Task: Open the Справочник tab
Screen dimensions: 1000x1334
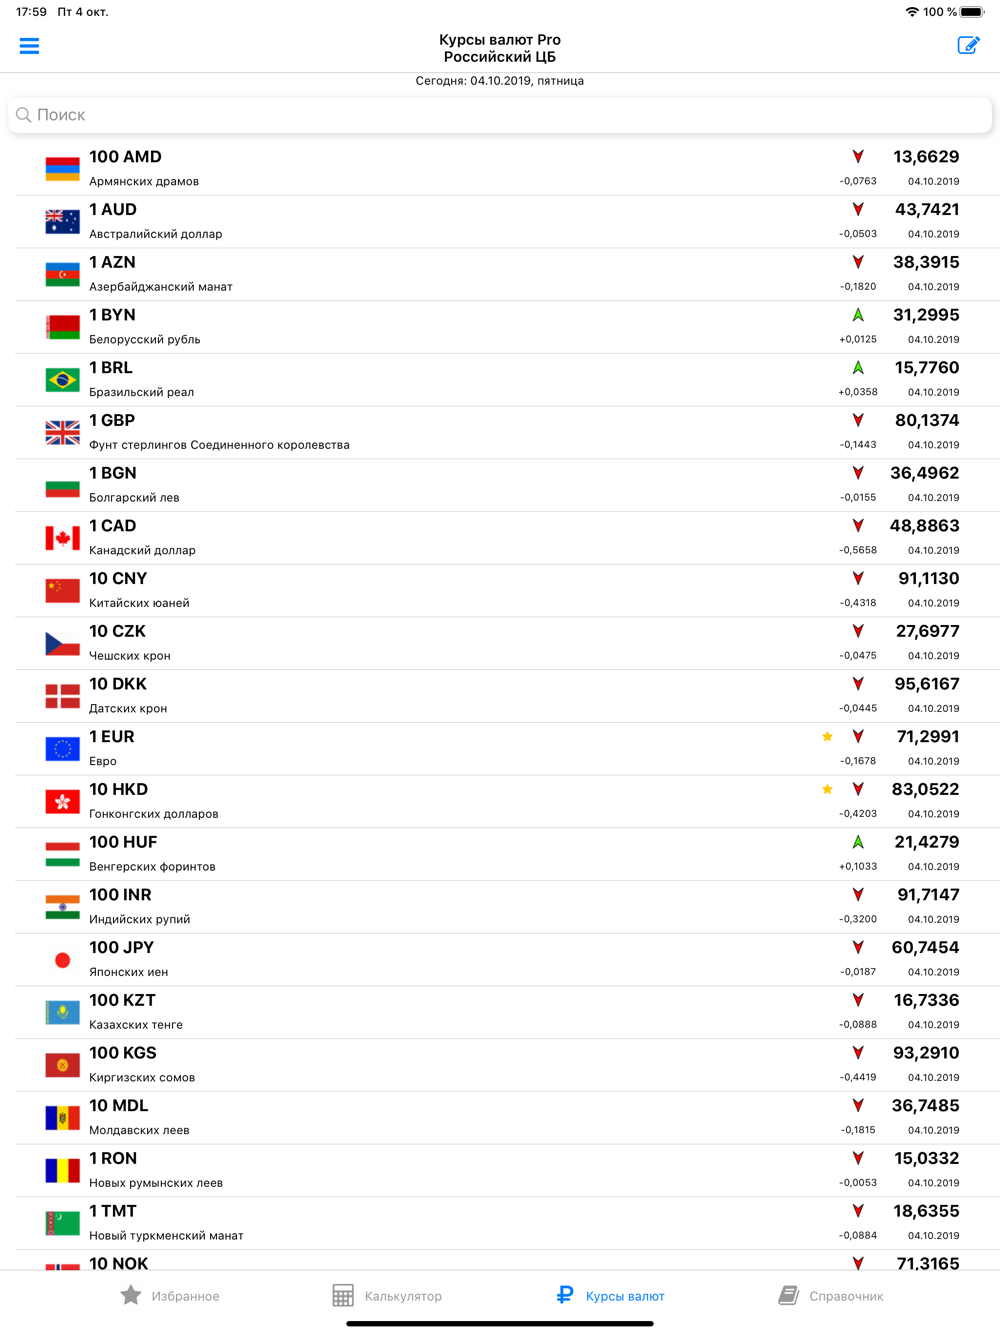Action: click(831, 1296)
